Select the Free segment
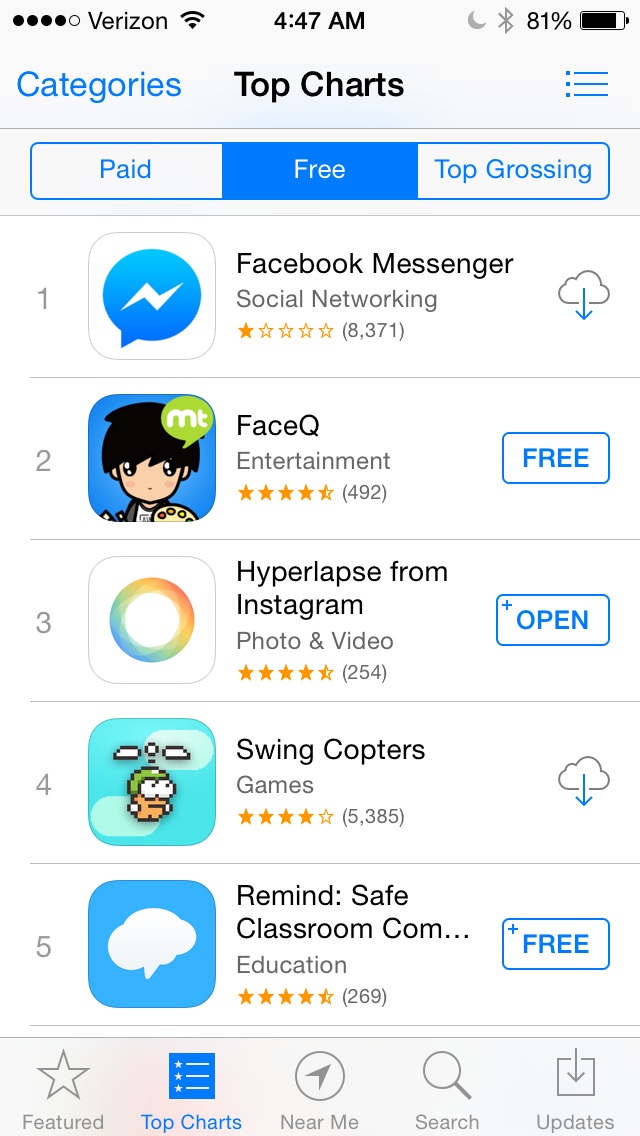The width and height of the screenshot is (640, 1136). [x=319, y=170]
